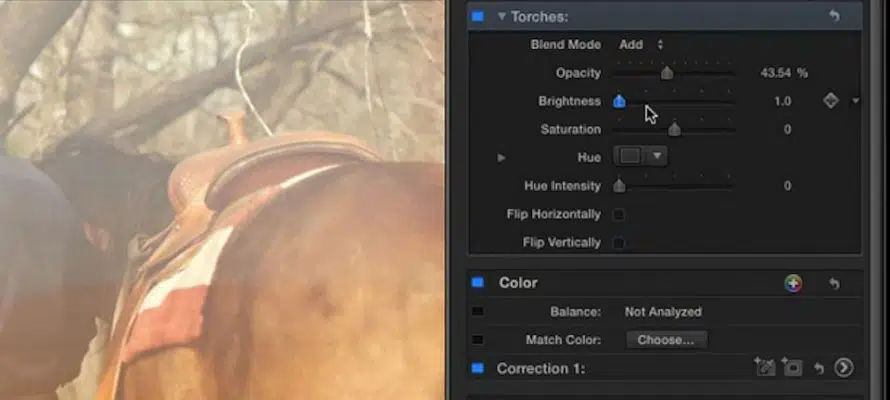
Task: Open the Blend Mode Add popup
Action: click(641, 44)
